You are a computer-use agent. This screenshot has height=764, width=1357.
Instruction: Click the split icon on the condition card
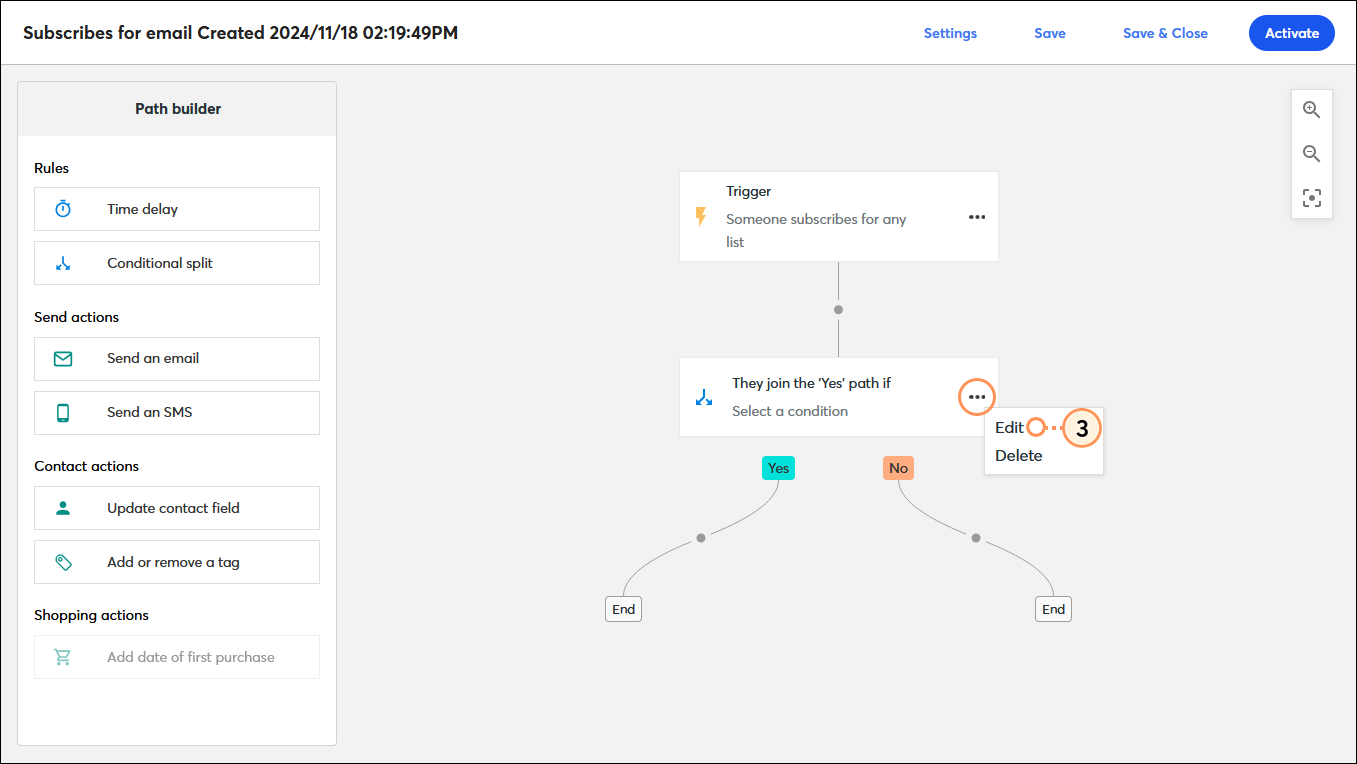[704, 397]
